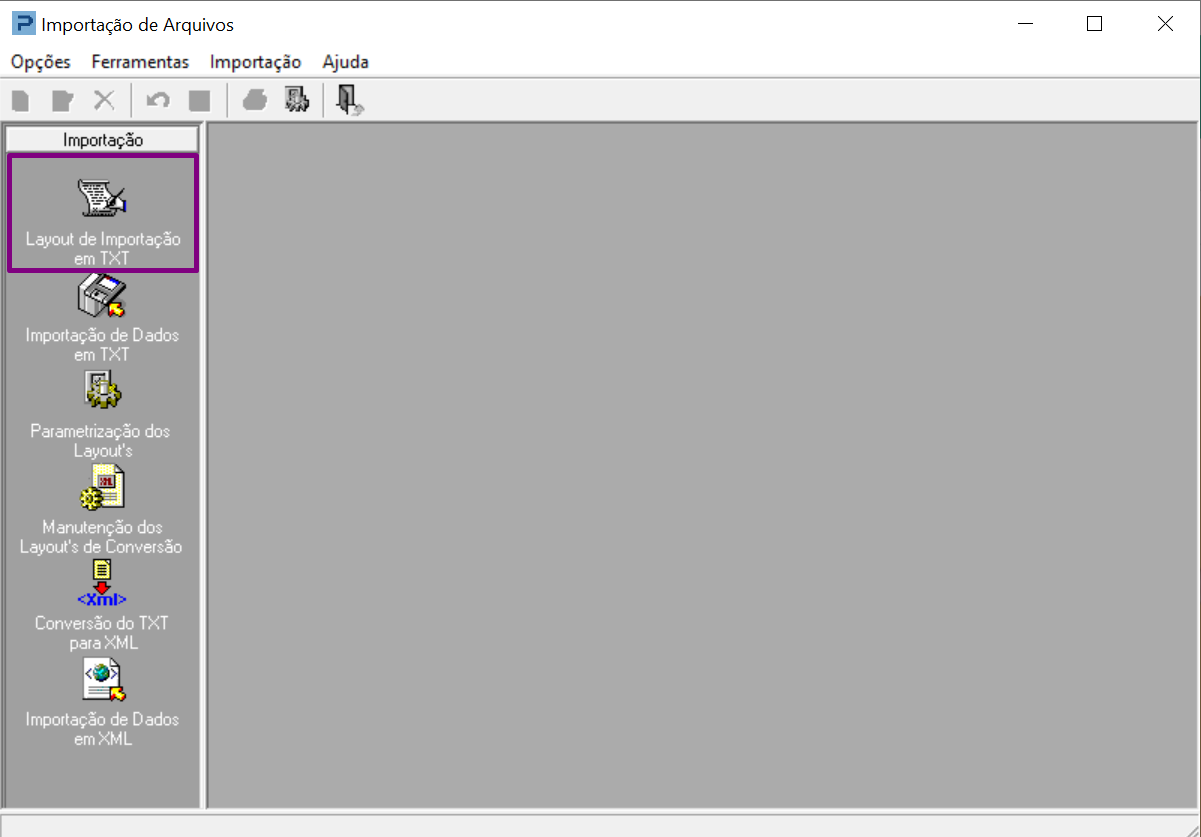Image resolution: width=1201 pixels, height=837 pixels.
Task: Select the new record icon in the toolbar
Action: pyautogui.click(x=20, y=99)
